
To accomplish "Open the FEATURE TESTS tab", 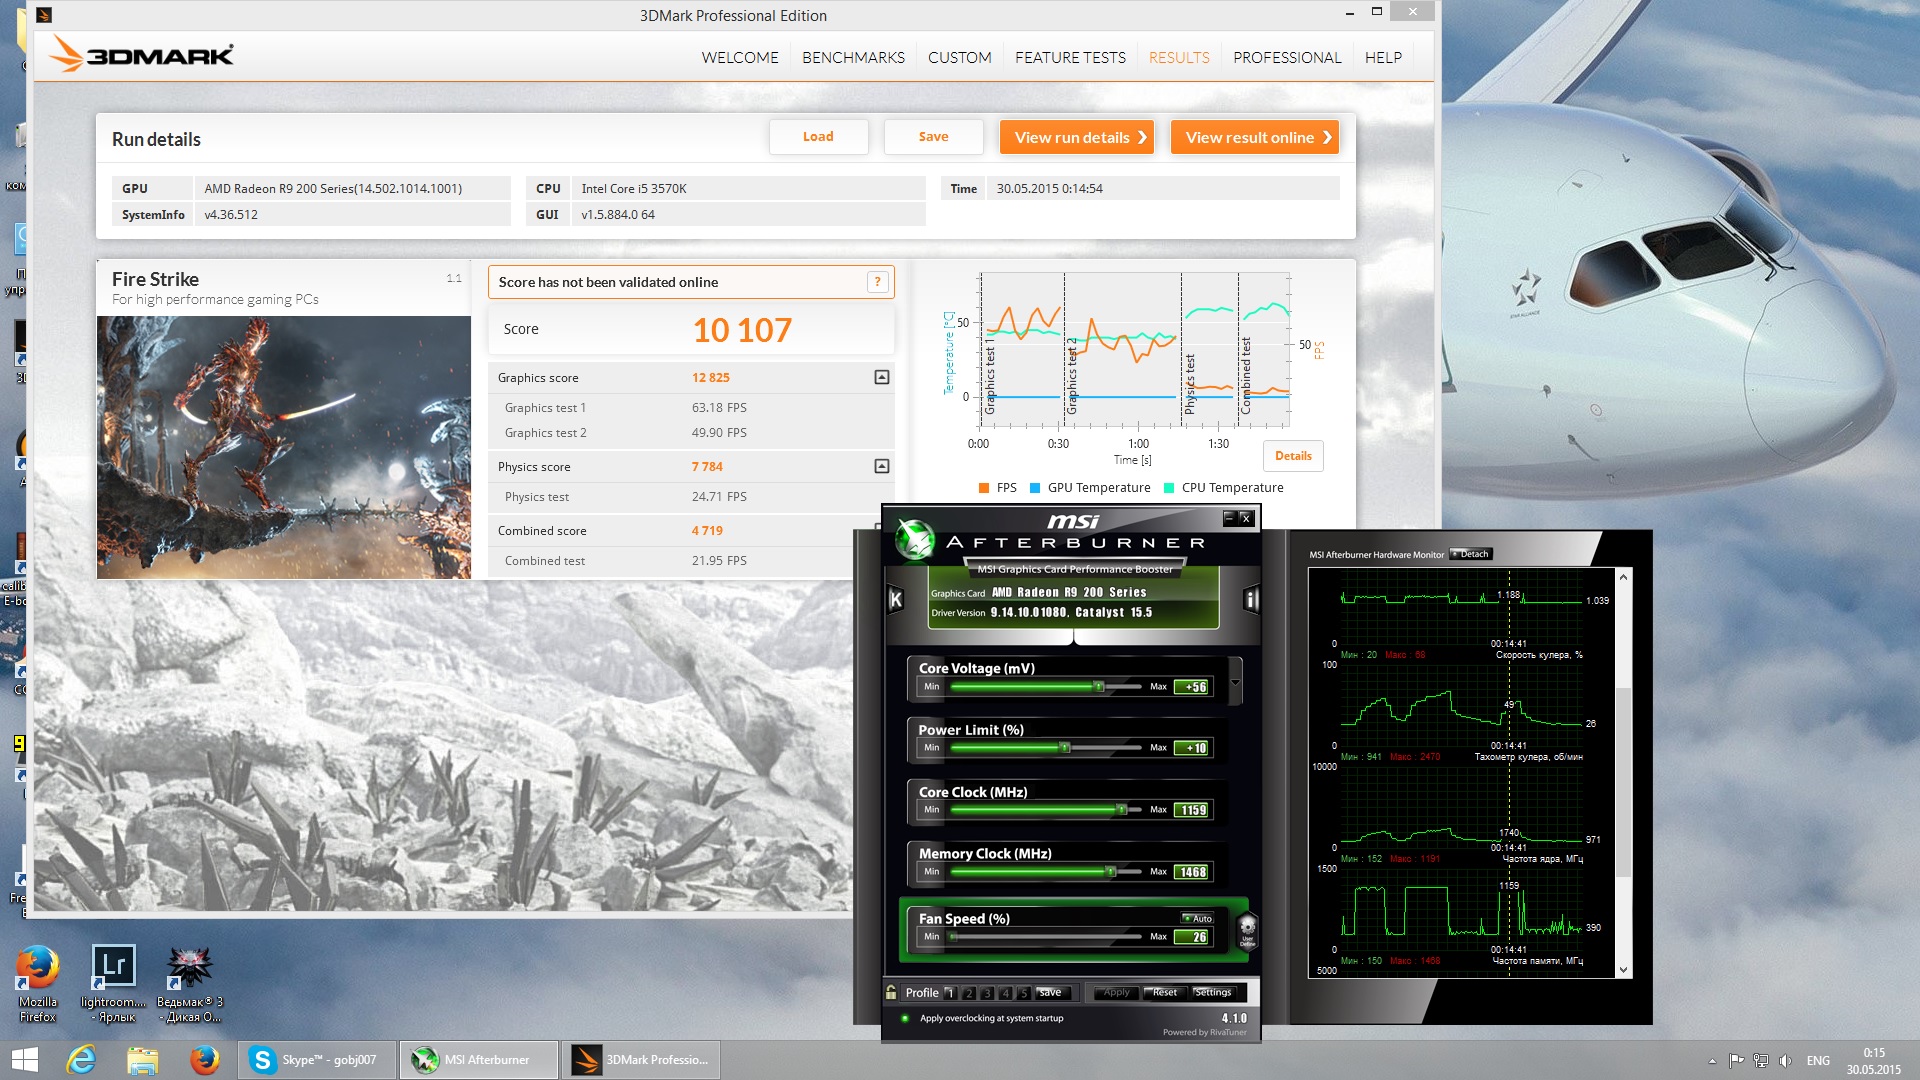I will (1070, 58).
